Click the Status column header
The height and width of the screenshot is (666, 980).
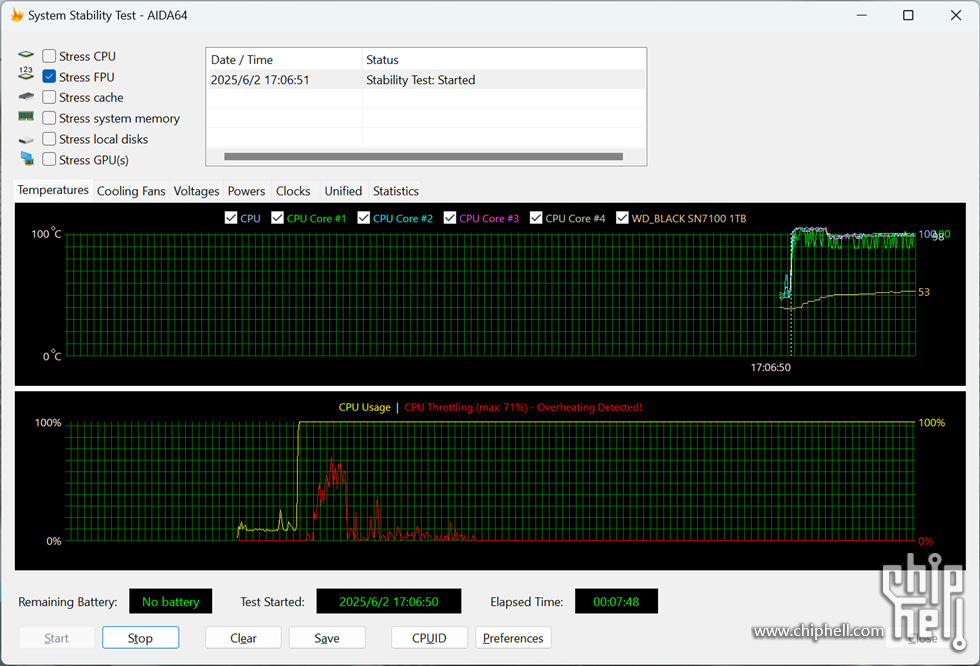tap(504, 59)
